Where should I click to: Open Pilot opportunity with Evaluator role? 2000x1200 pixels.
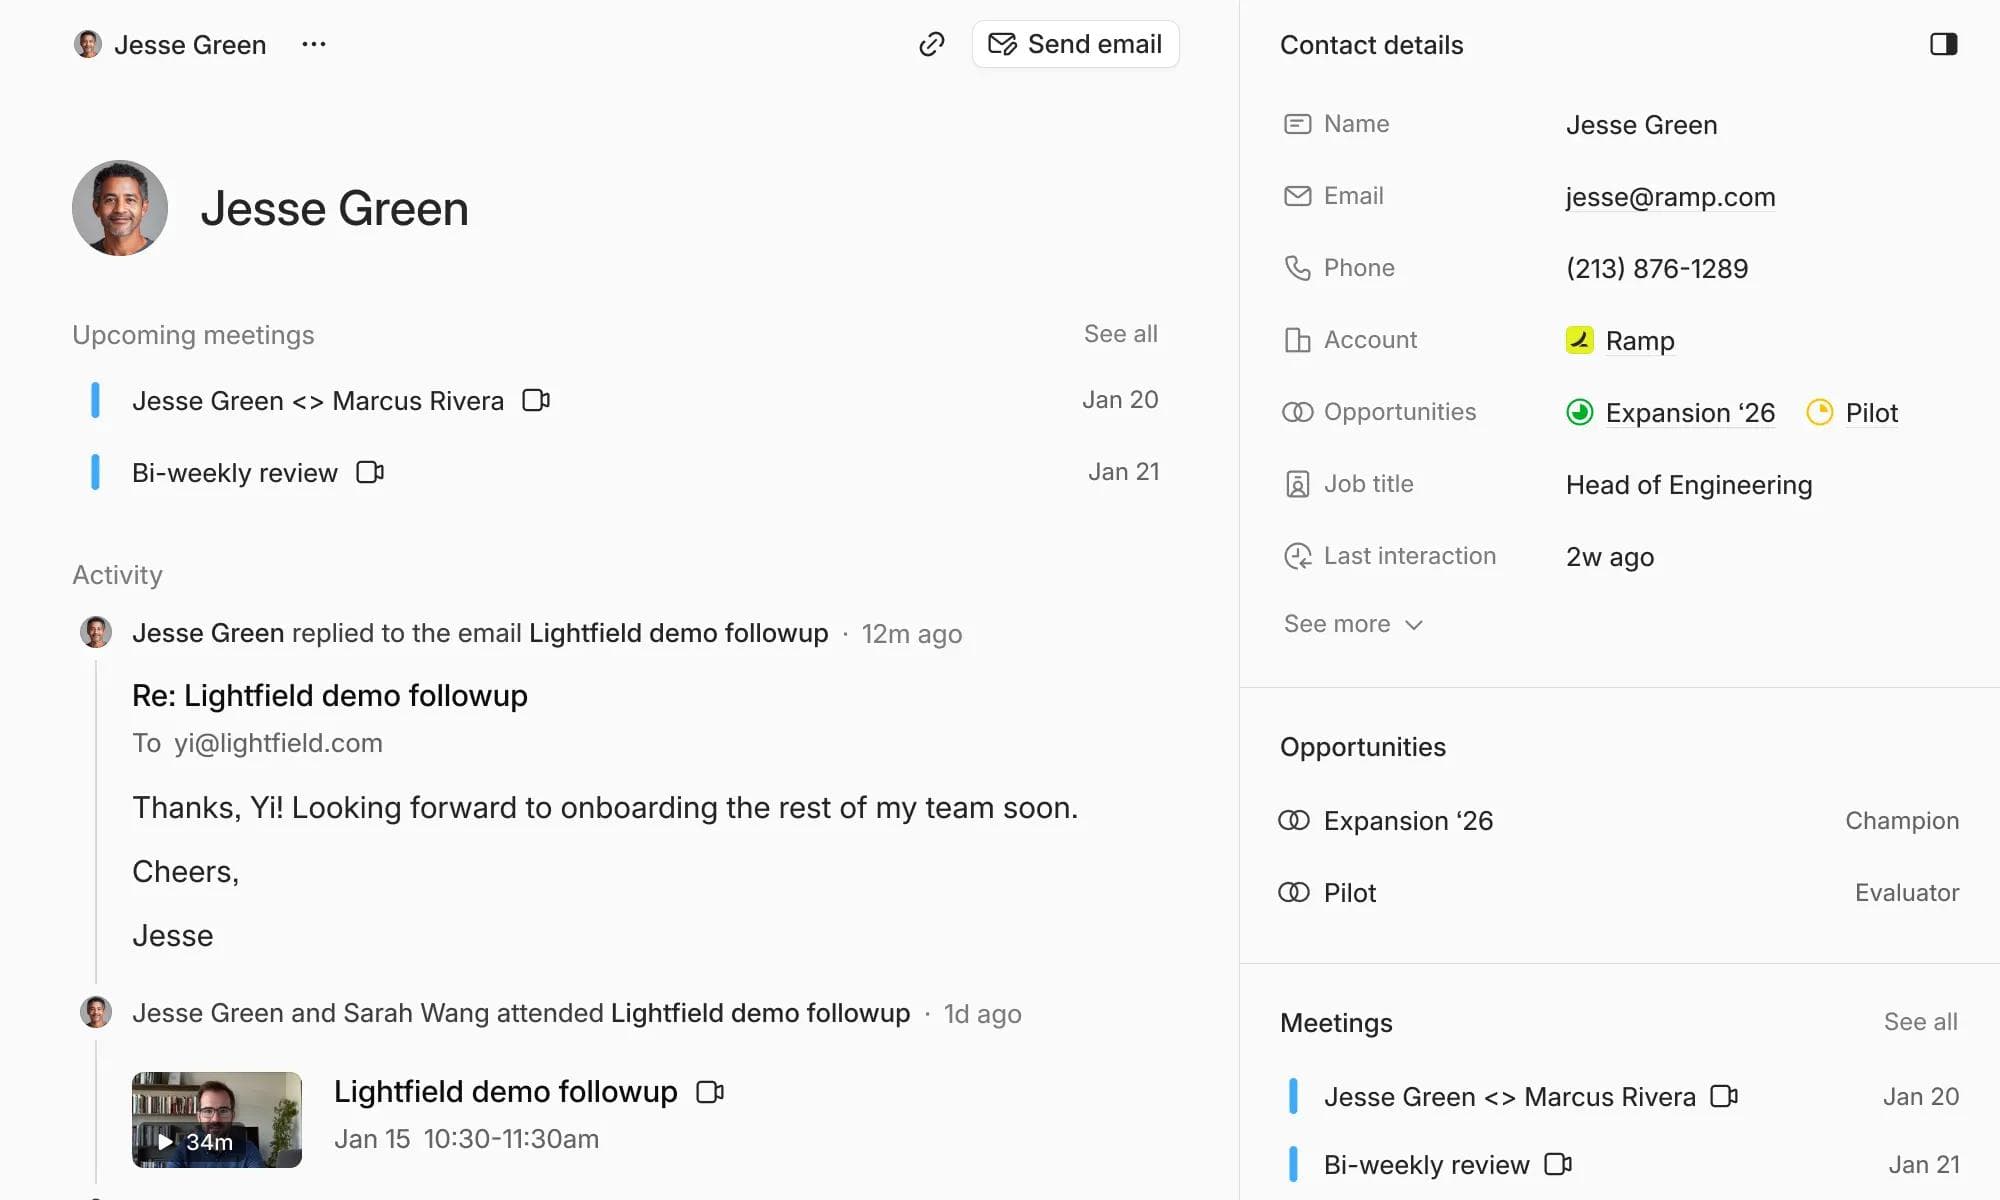pos(1349,893)
